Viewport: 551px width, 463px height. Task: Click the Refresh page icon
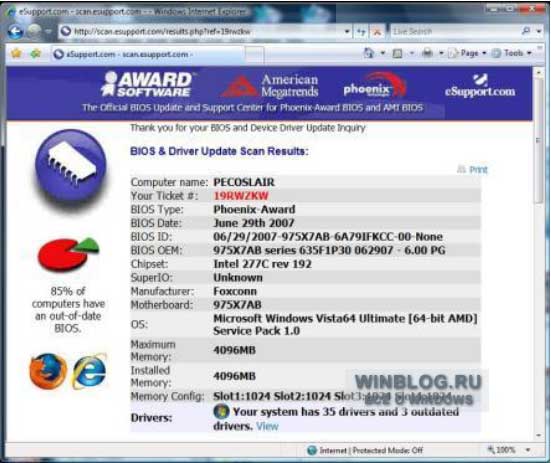click(x=361, y=32)
